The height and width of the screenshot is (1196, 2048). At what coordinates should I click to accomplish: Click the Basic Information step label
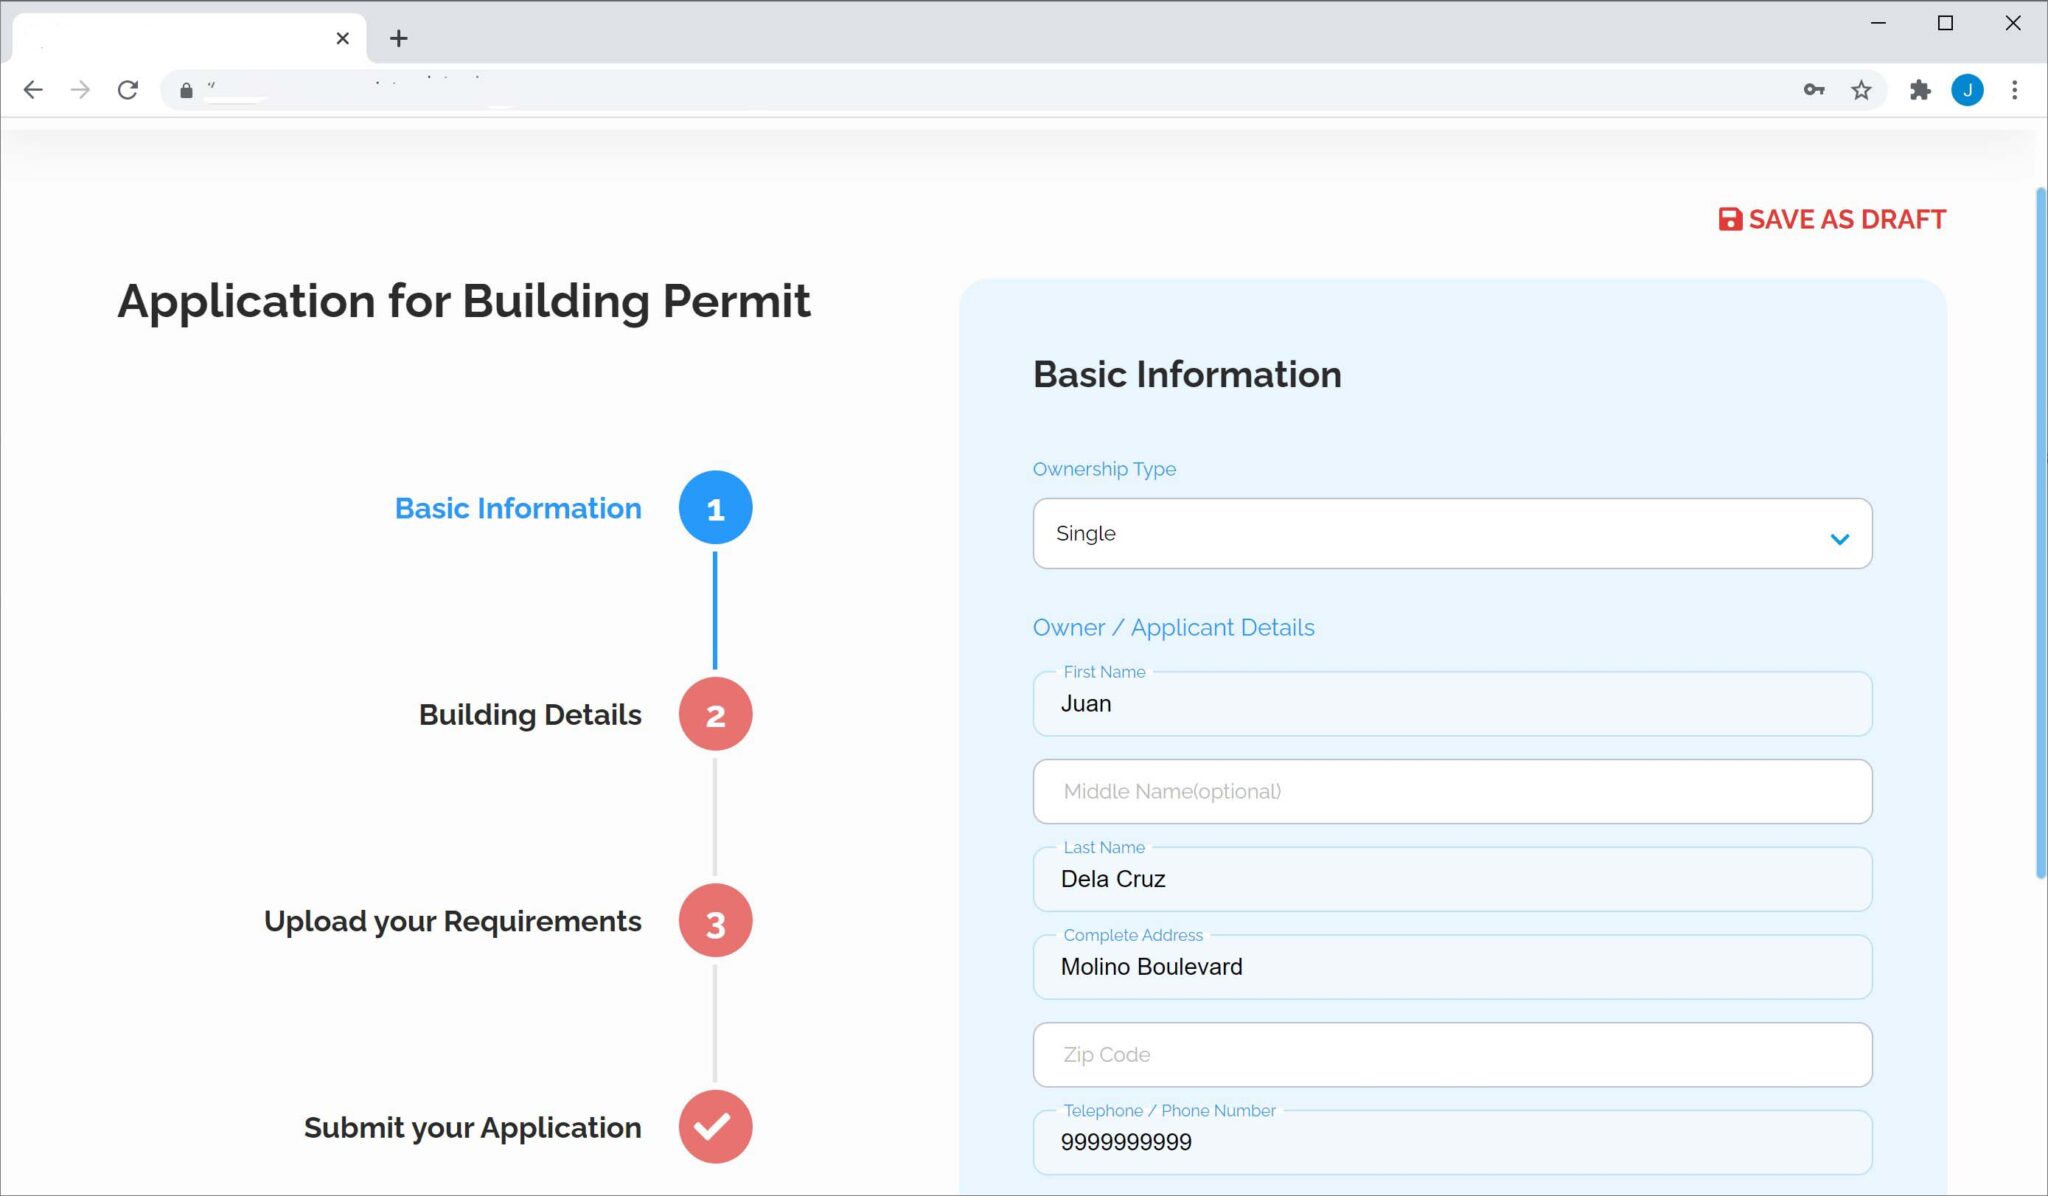[518, 507]
